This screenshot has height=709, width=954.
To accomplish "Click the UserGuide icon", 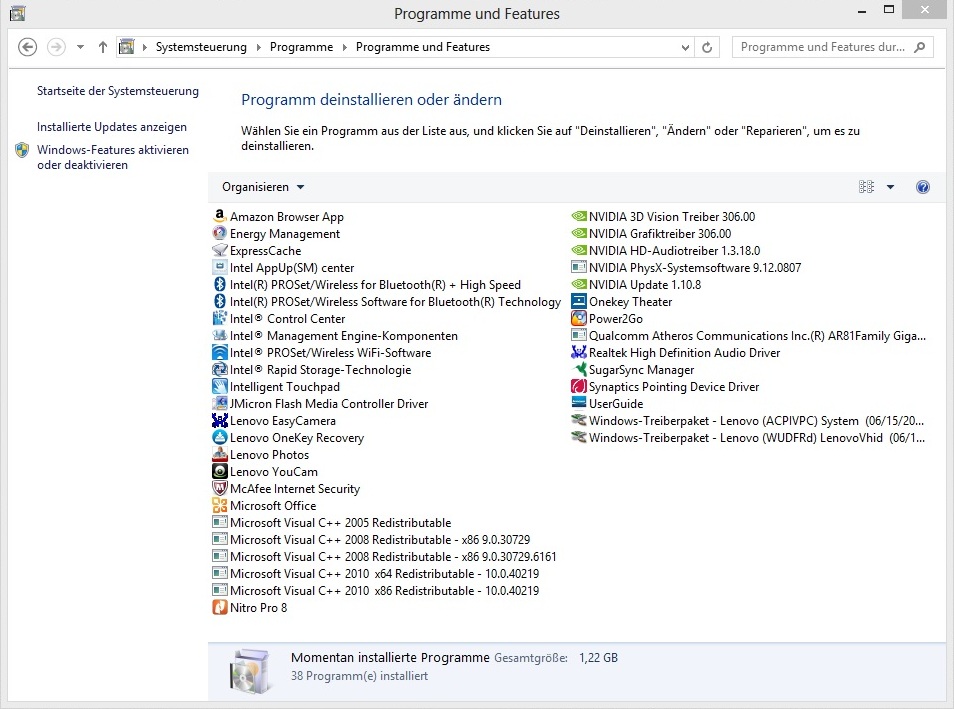I will [579, 403].
